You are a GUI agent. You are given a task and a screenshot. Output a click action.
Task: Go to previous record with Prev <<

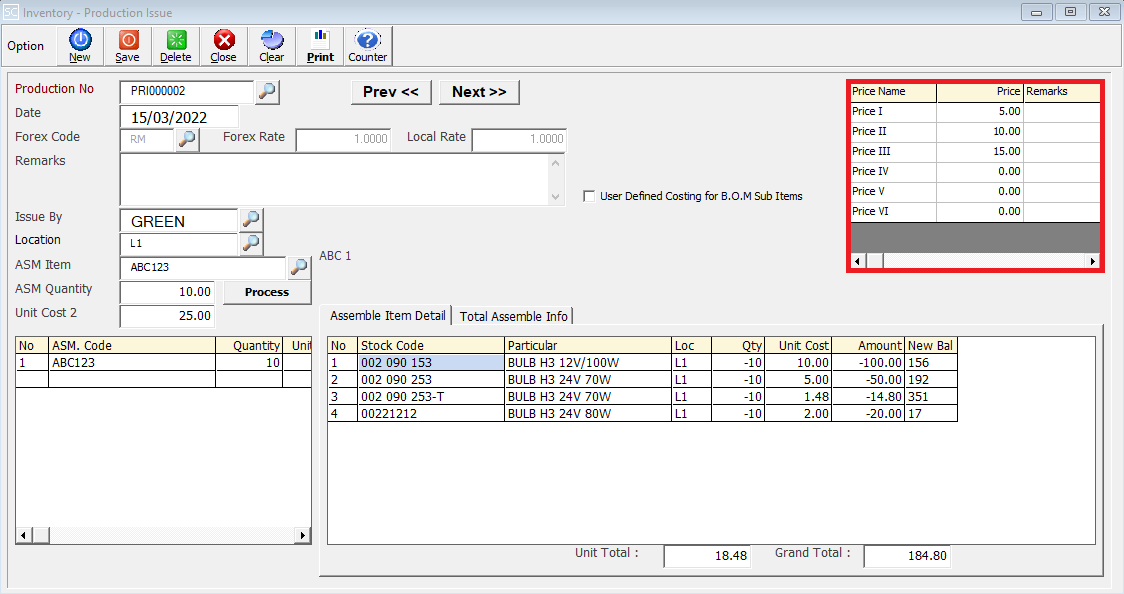click(x=391, y=92)
